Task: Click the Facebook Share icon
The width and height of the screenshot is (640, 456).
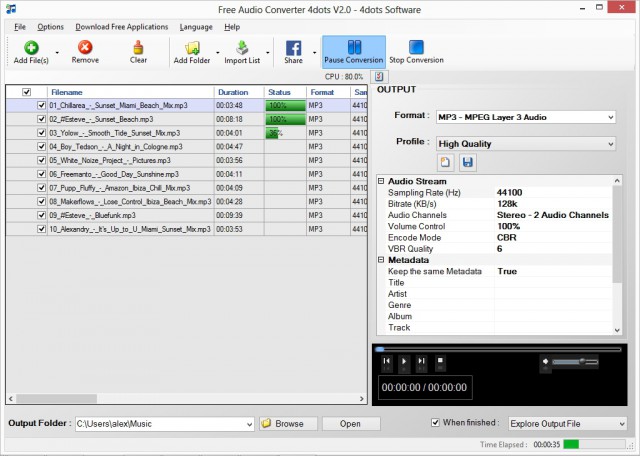Action: [x=293, y=48]
